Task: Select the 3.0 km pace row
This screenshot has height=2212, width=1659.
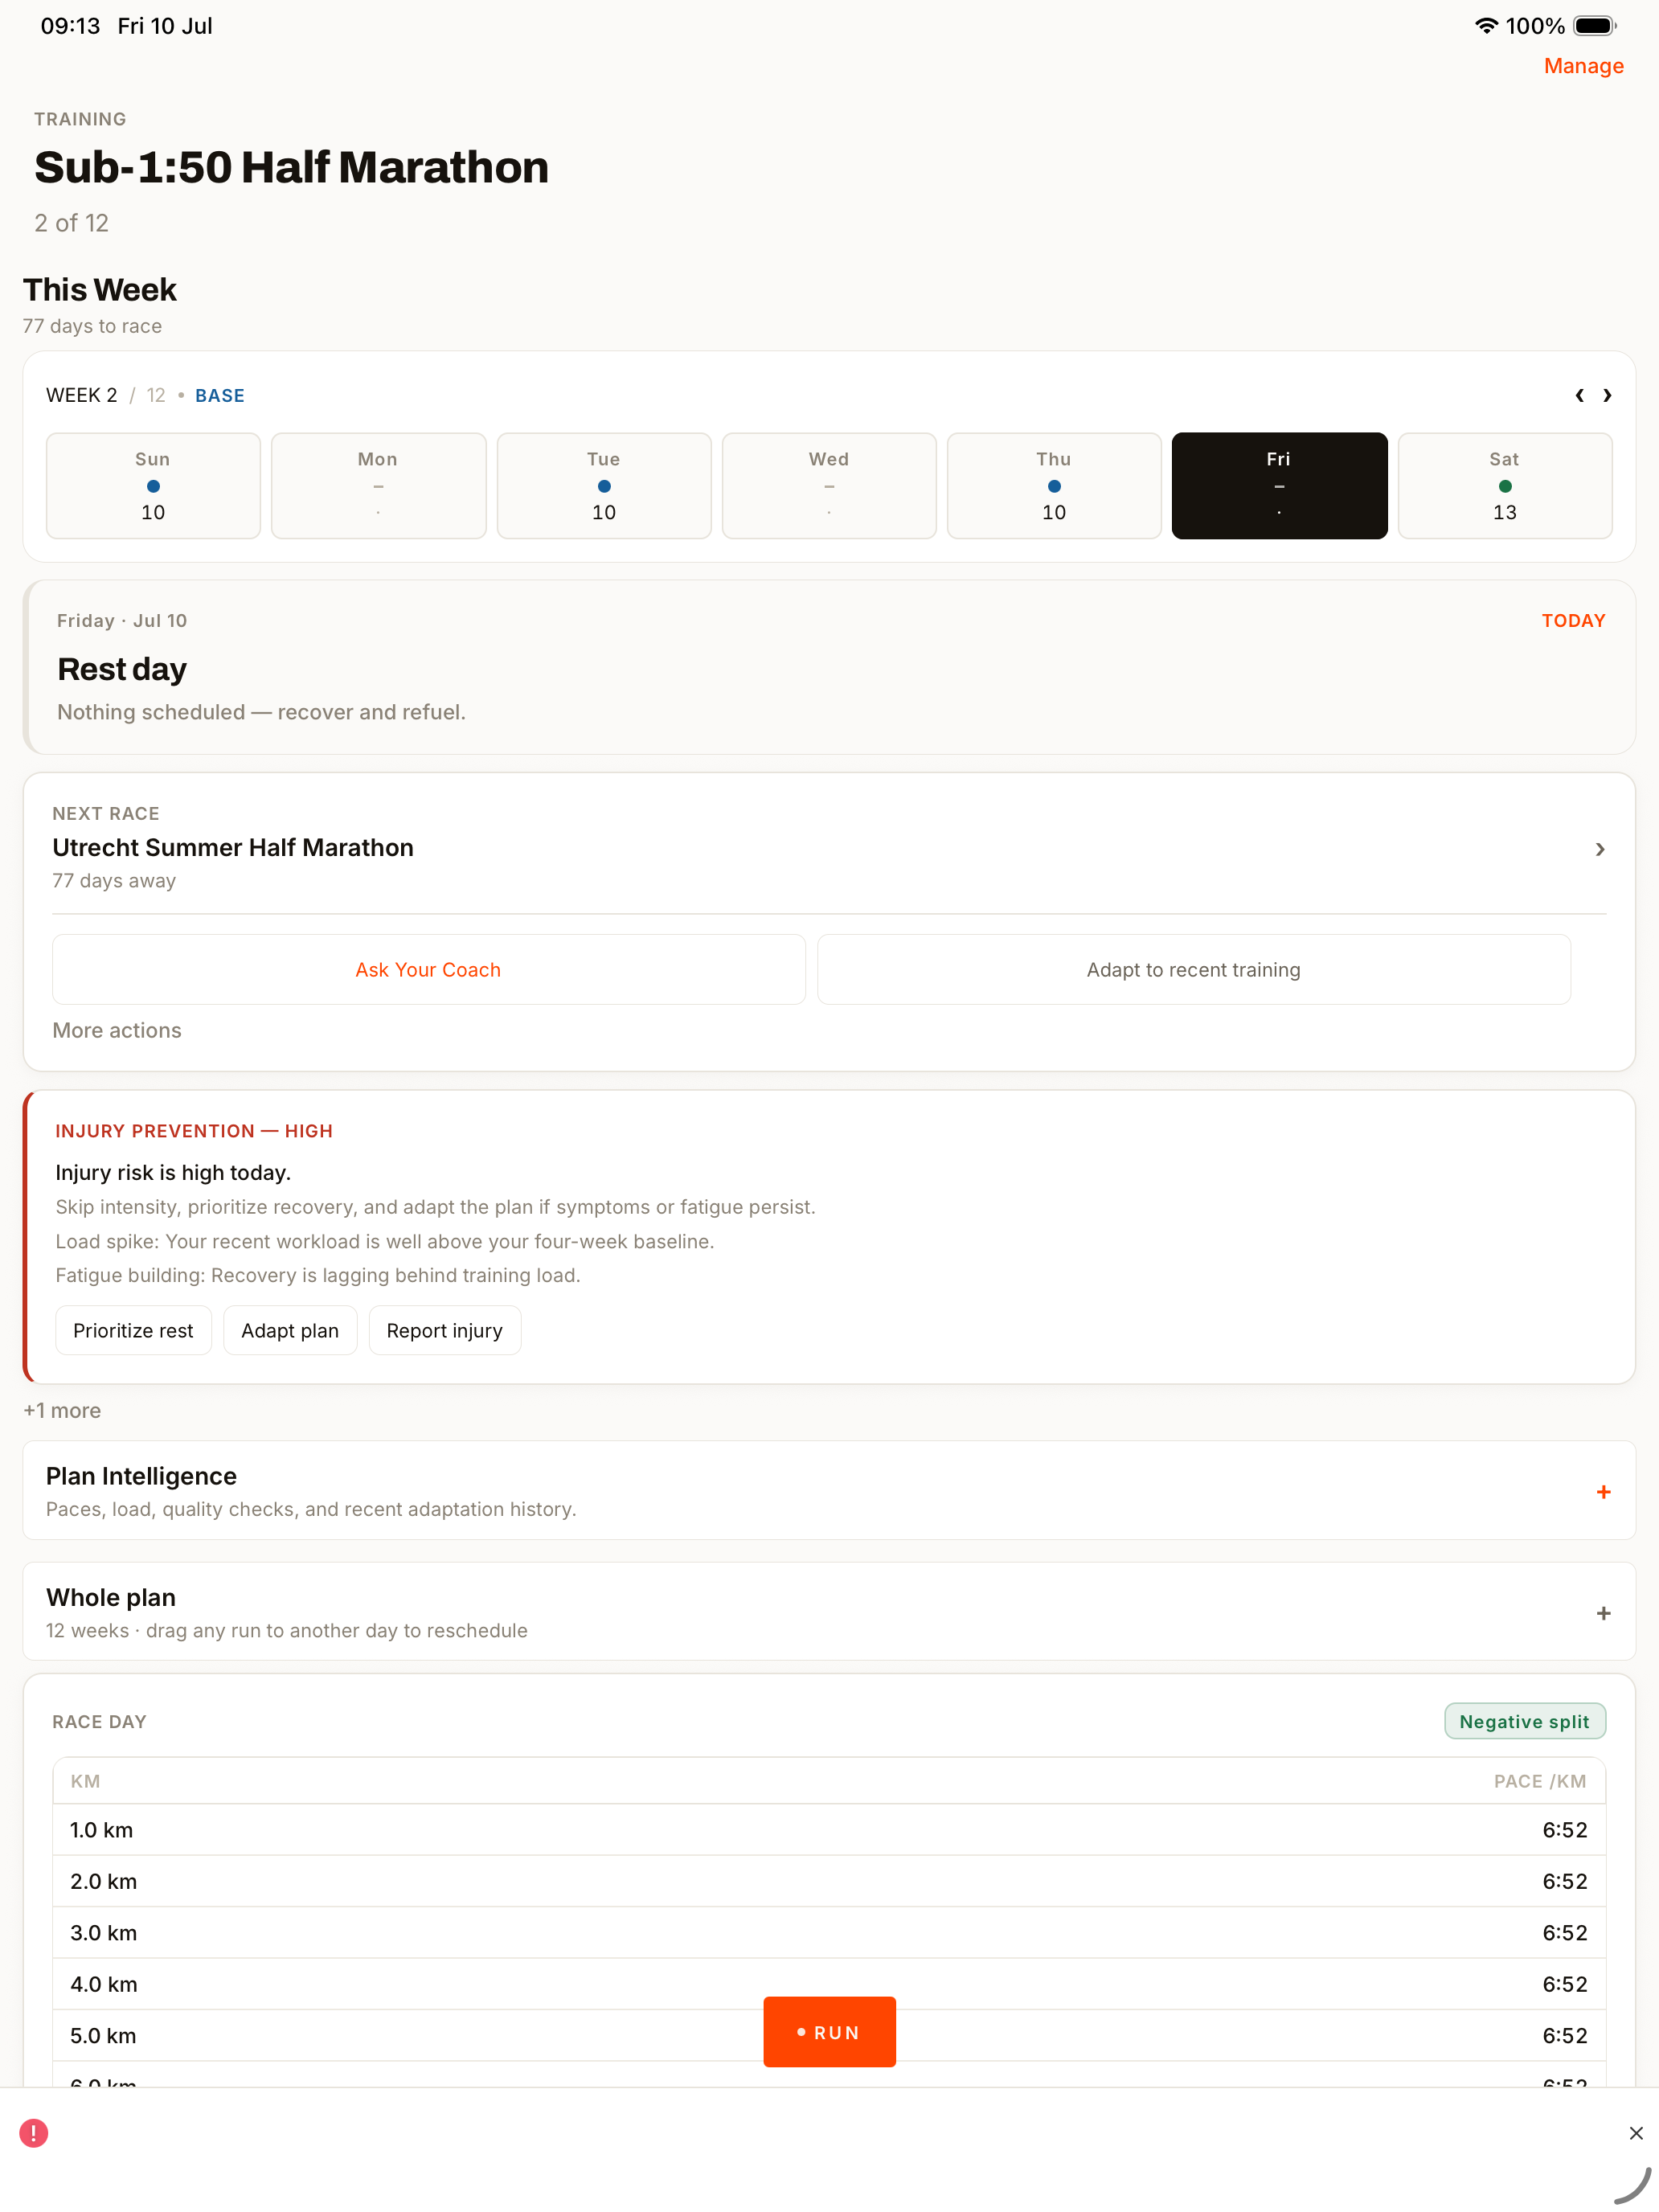Action: [829, 1933]
